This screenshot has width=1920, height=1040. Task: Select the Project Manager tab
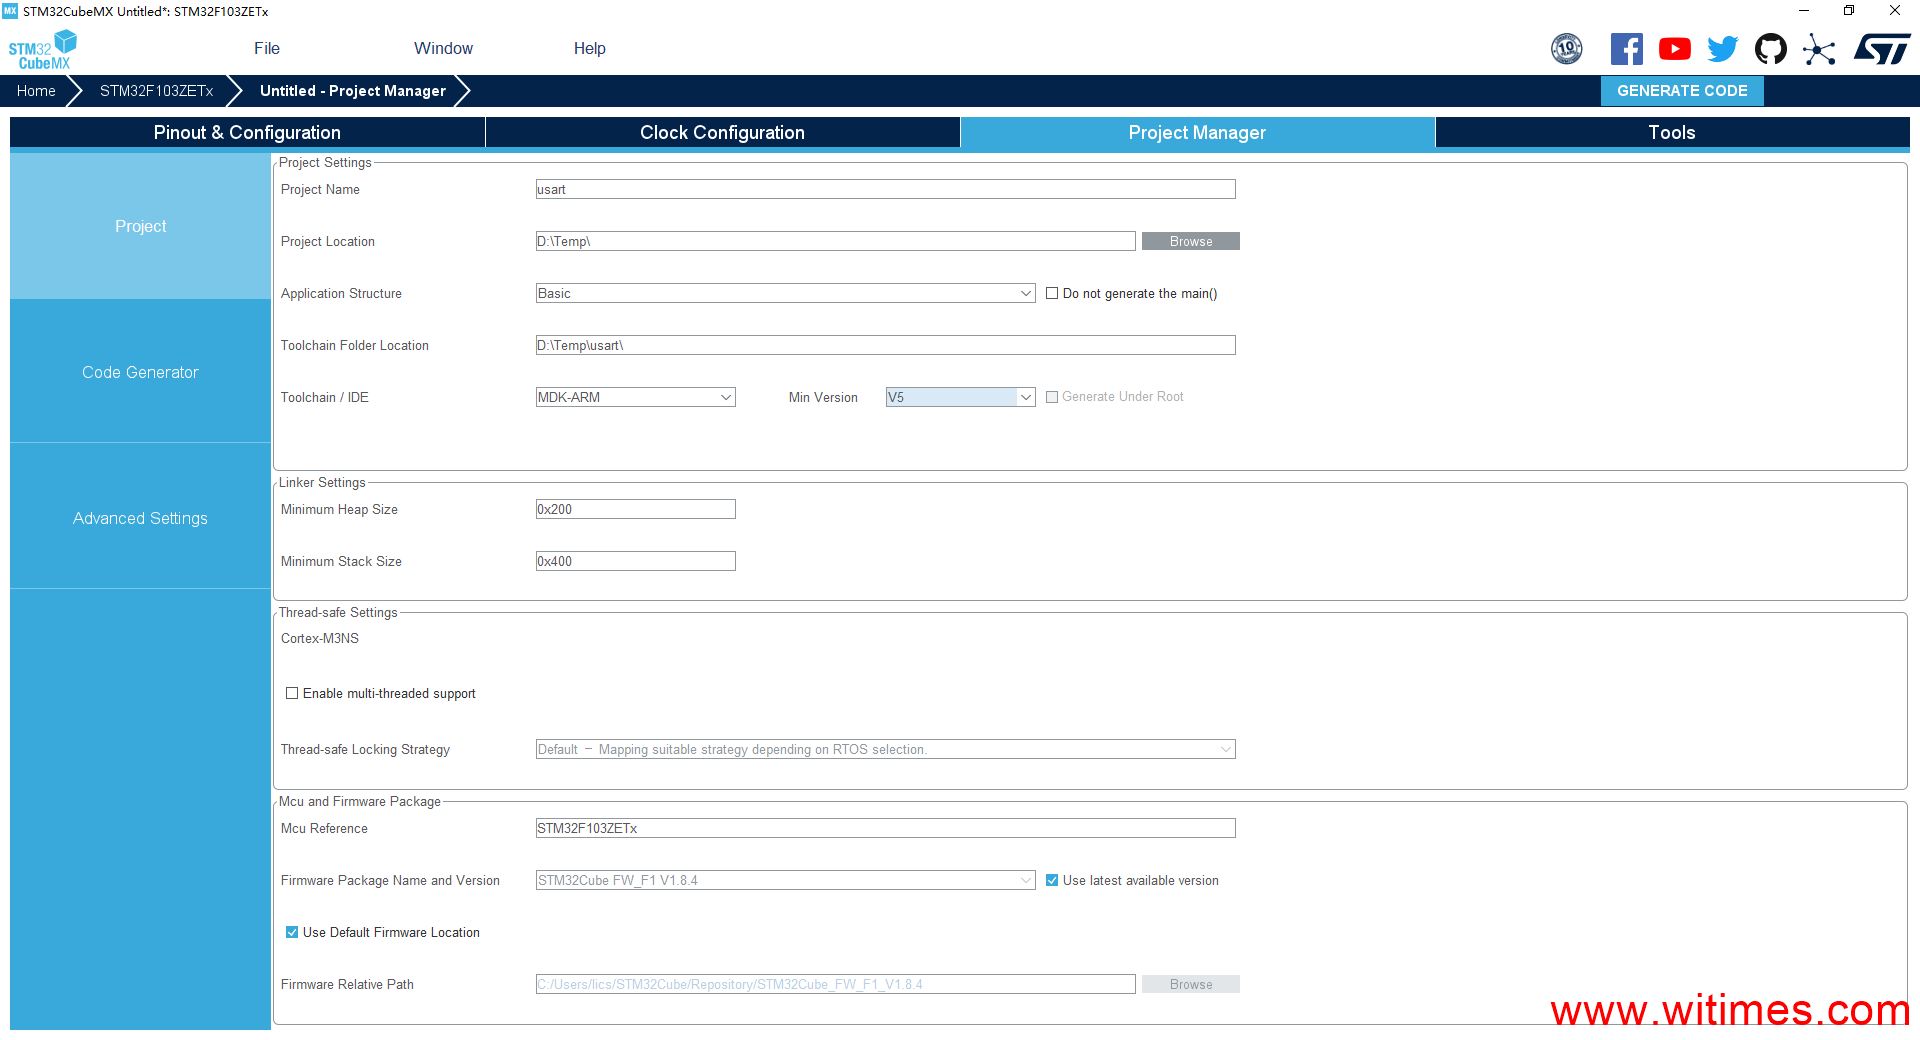pos(1197,132)
